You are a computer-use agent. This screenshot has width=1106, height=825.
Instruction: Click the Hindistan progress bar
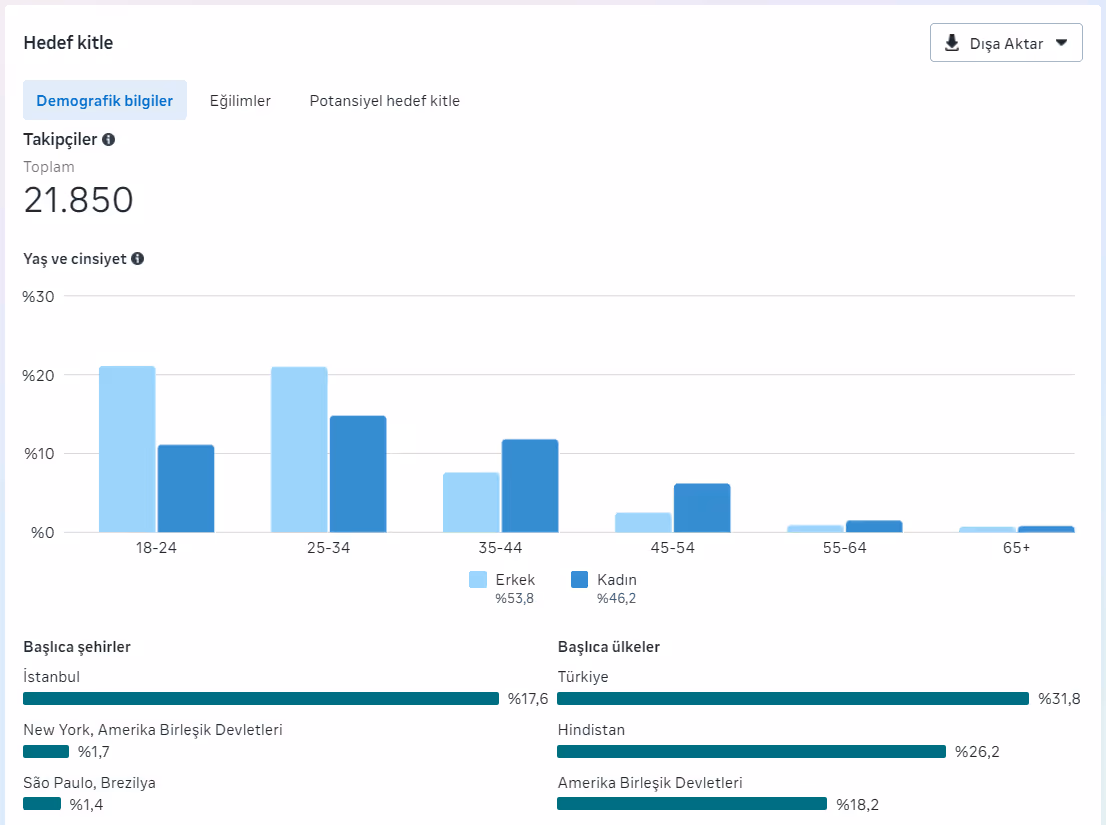[x=751, y=752]
